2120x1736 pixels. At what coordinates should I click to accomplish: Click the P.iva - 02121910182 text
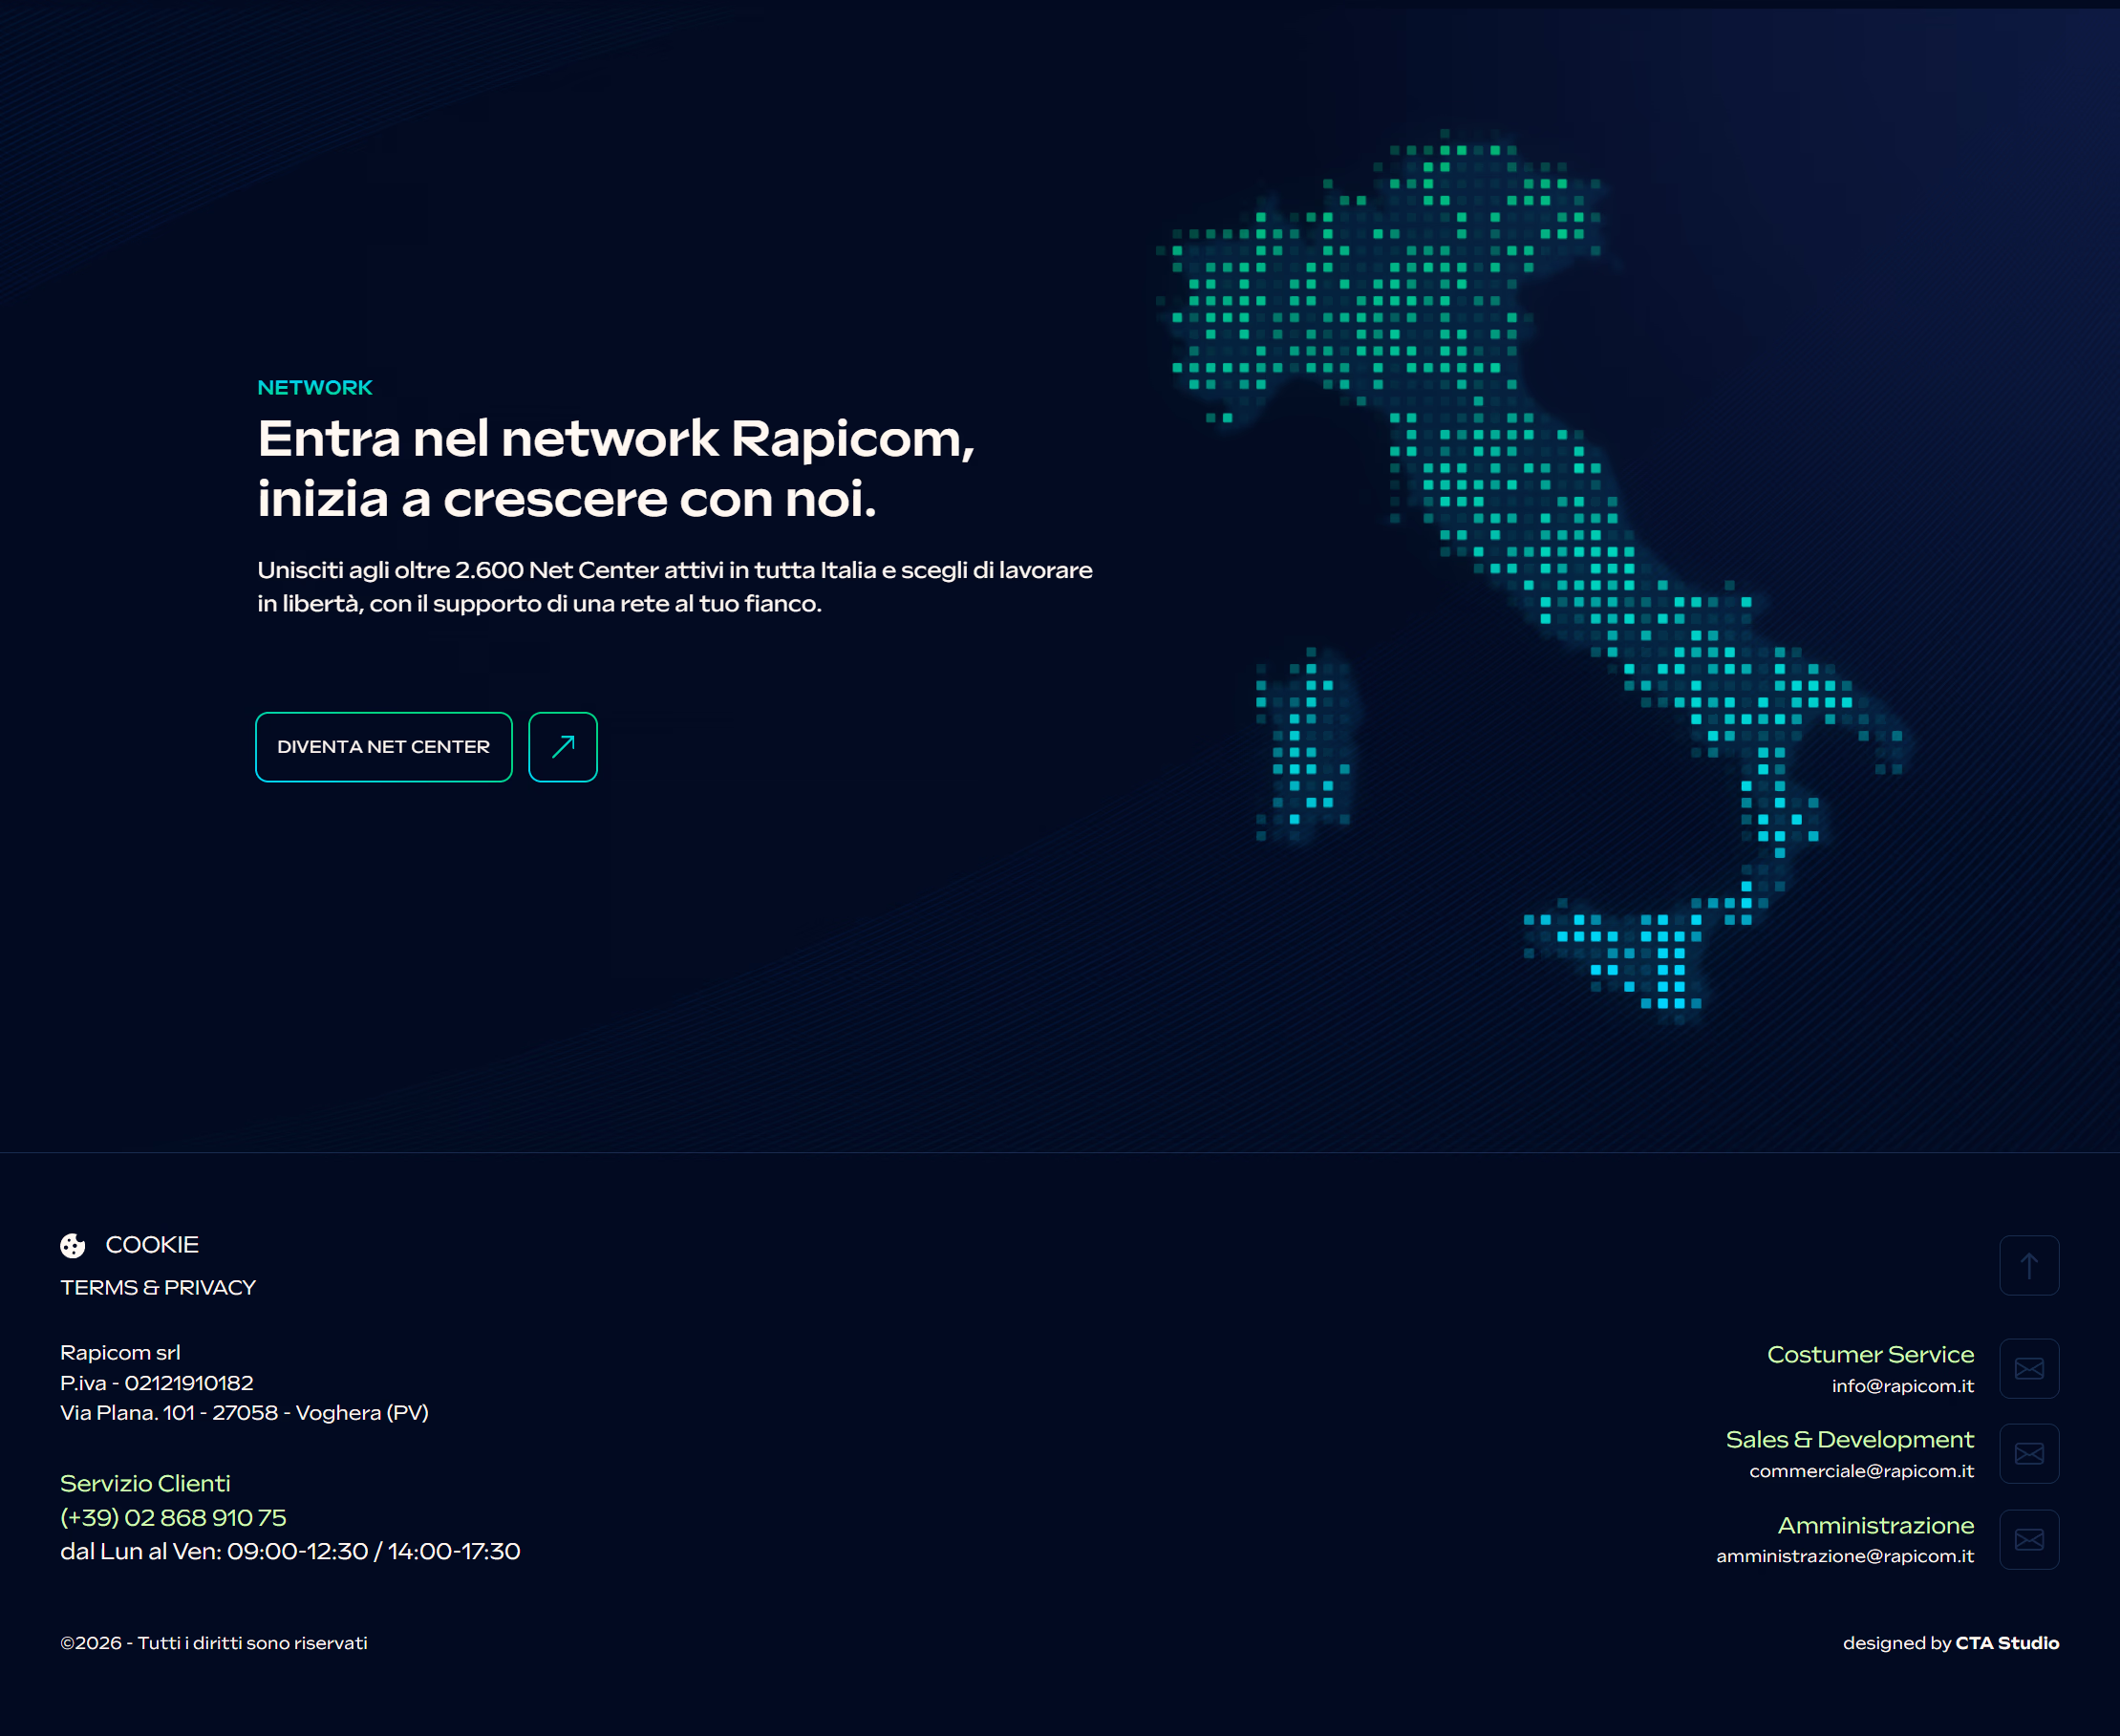click(x=157, y=1383)
